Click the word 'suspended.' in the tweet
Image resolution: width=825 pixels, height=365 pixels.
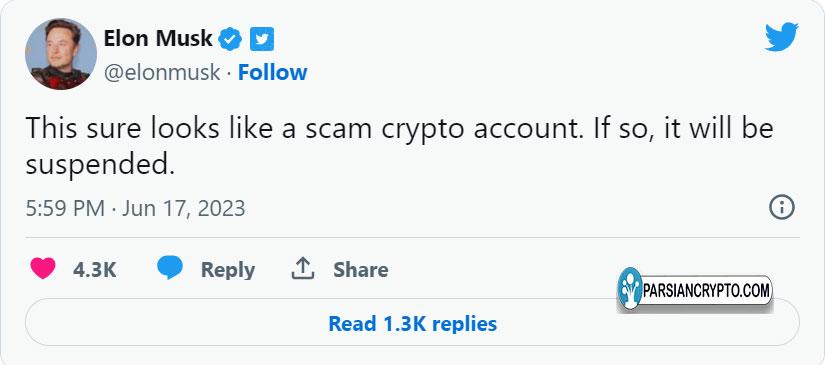(x=100, y=165)
